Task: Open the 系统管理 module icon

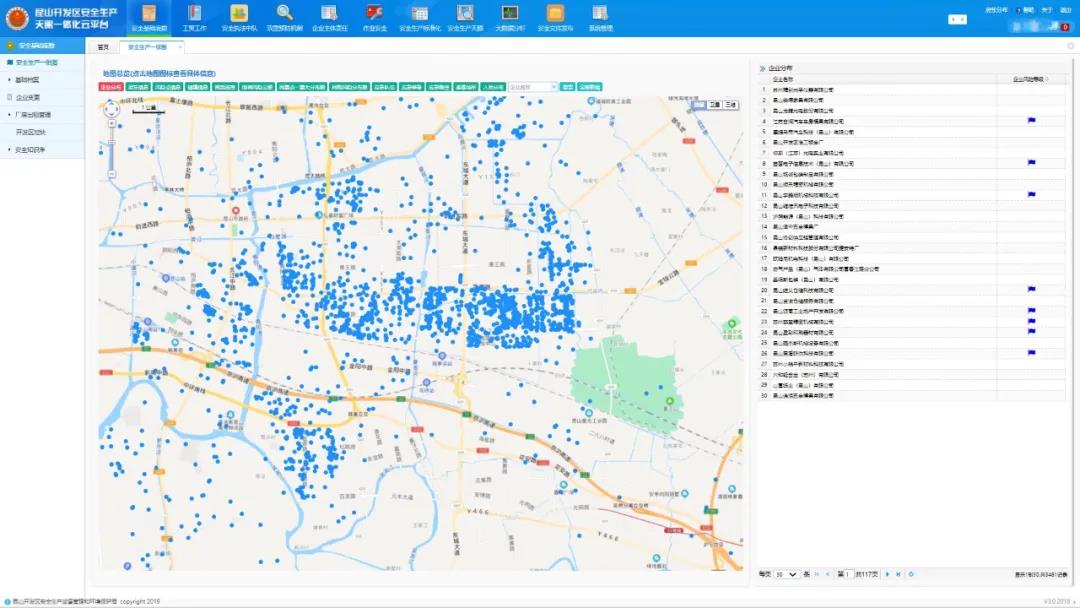Action: (x=600, y=14)
